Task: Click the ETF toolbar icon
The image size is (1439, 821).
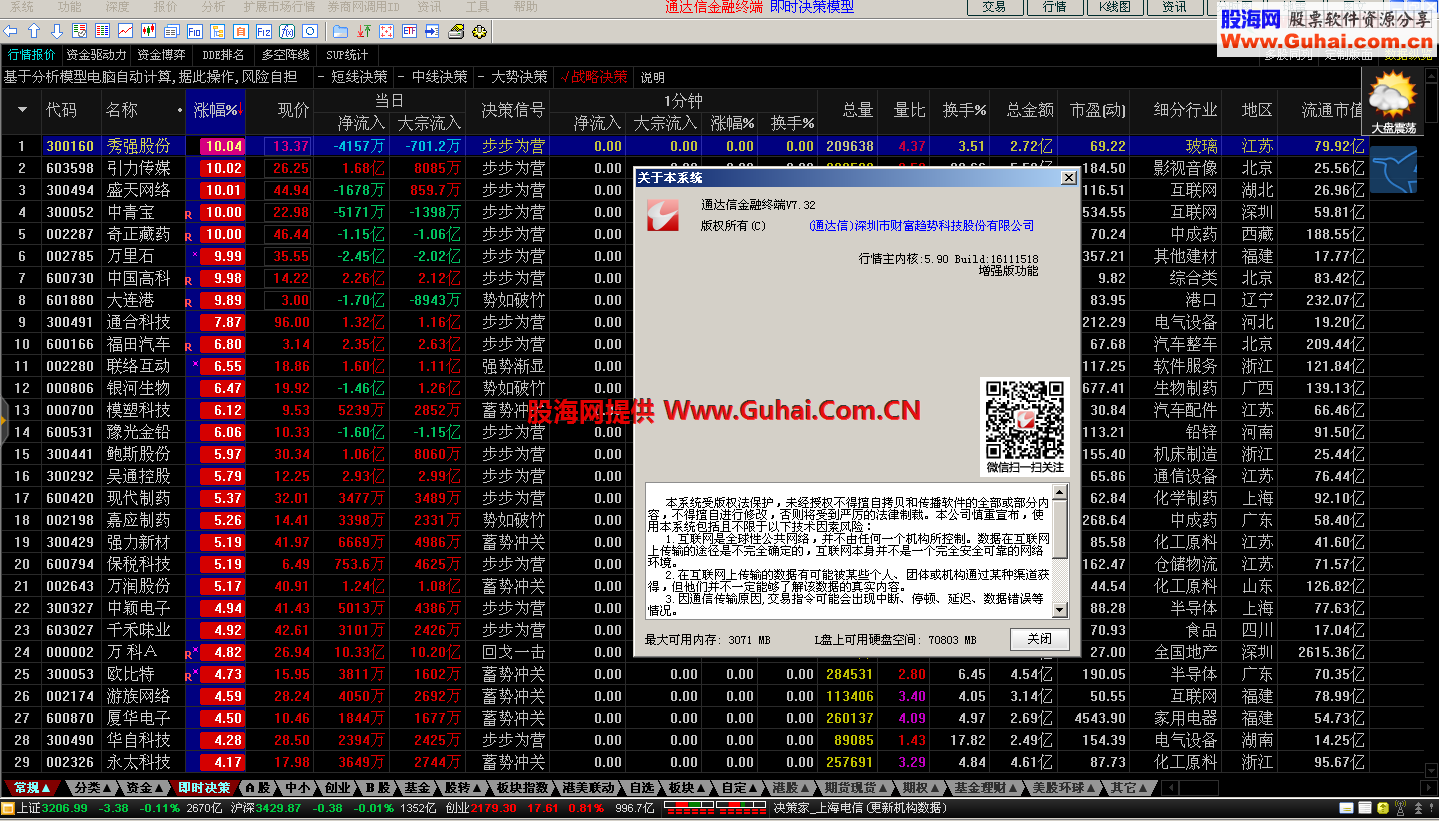Action: [x=409, y=31]
